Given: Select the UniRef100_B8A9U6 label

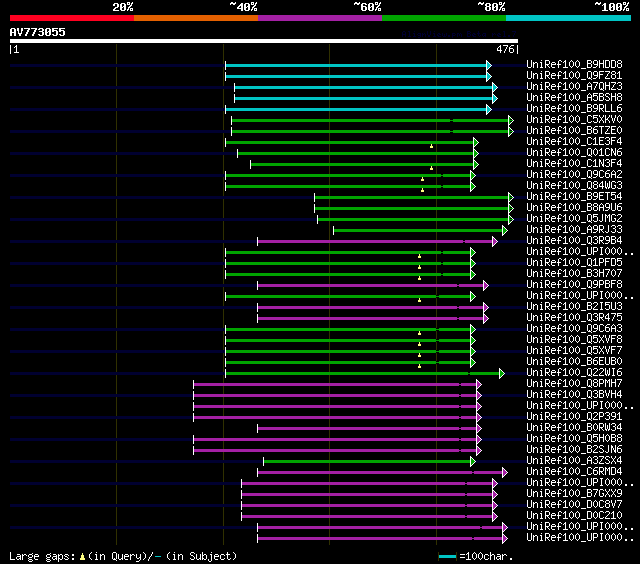Looking at the screenshot, I should pos(574,208).
